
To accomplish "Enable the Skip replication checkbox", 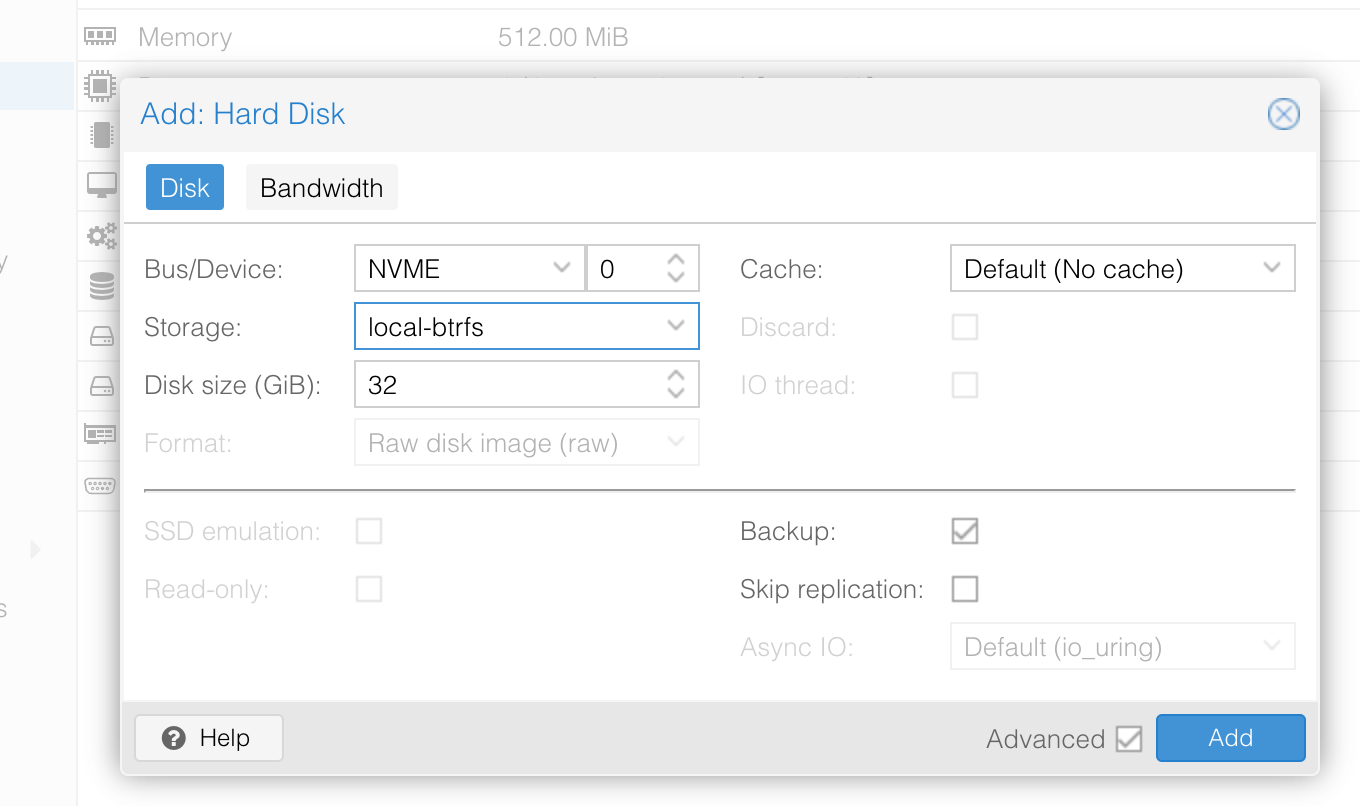I will (x=965, y=589).
